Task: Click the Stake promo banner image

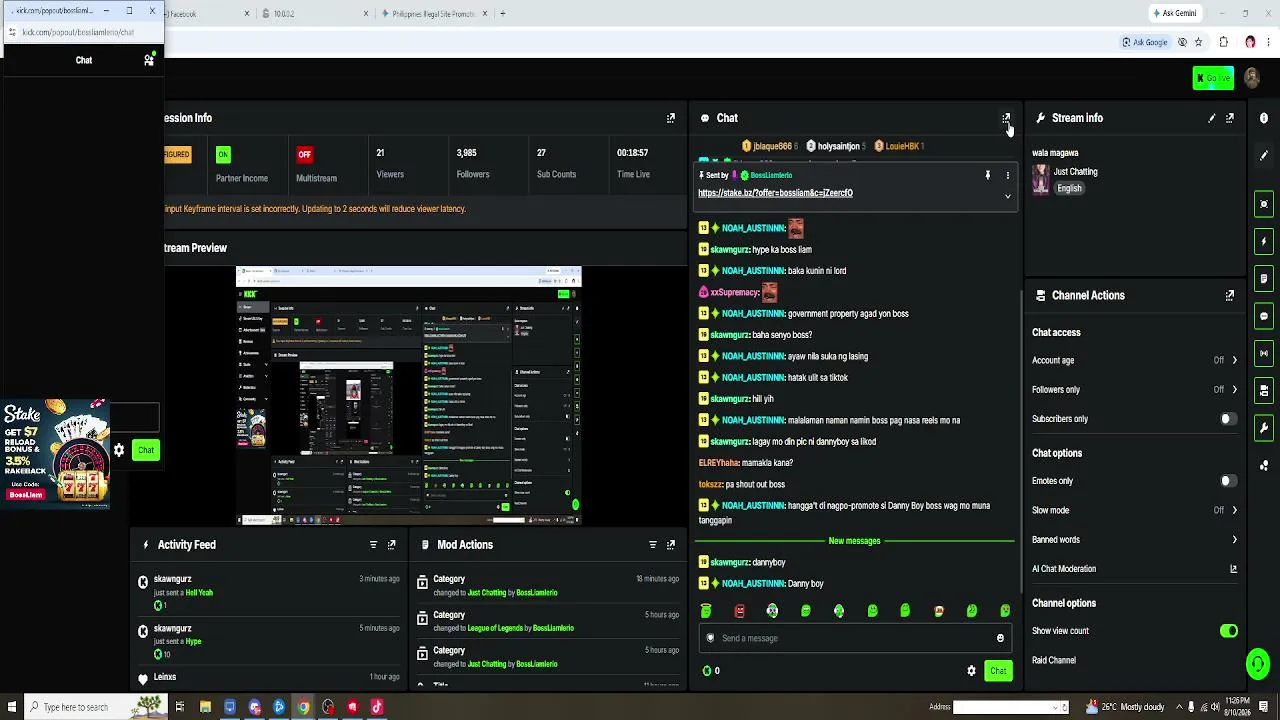Action: point(54,453)
